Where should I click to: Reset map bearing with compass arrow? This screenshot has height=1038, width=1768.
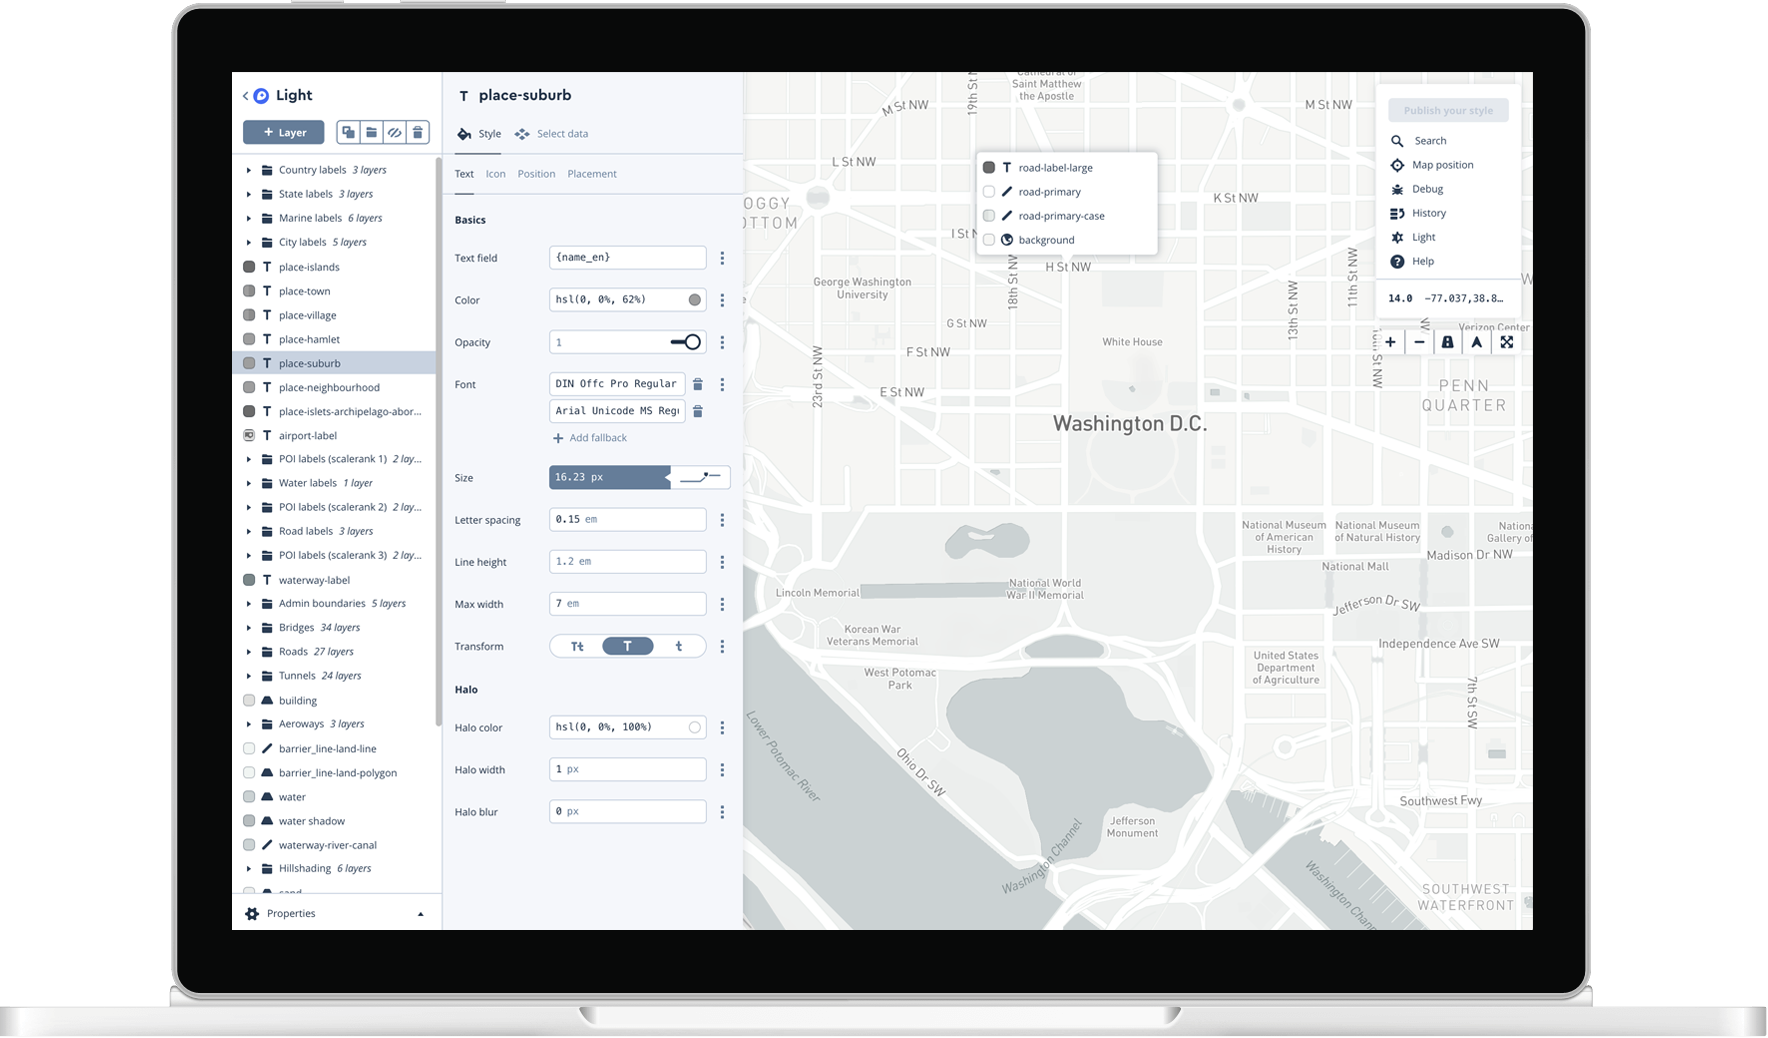click(x=1476, y=342)
